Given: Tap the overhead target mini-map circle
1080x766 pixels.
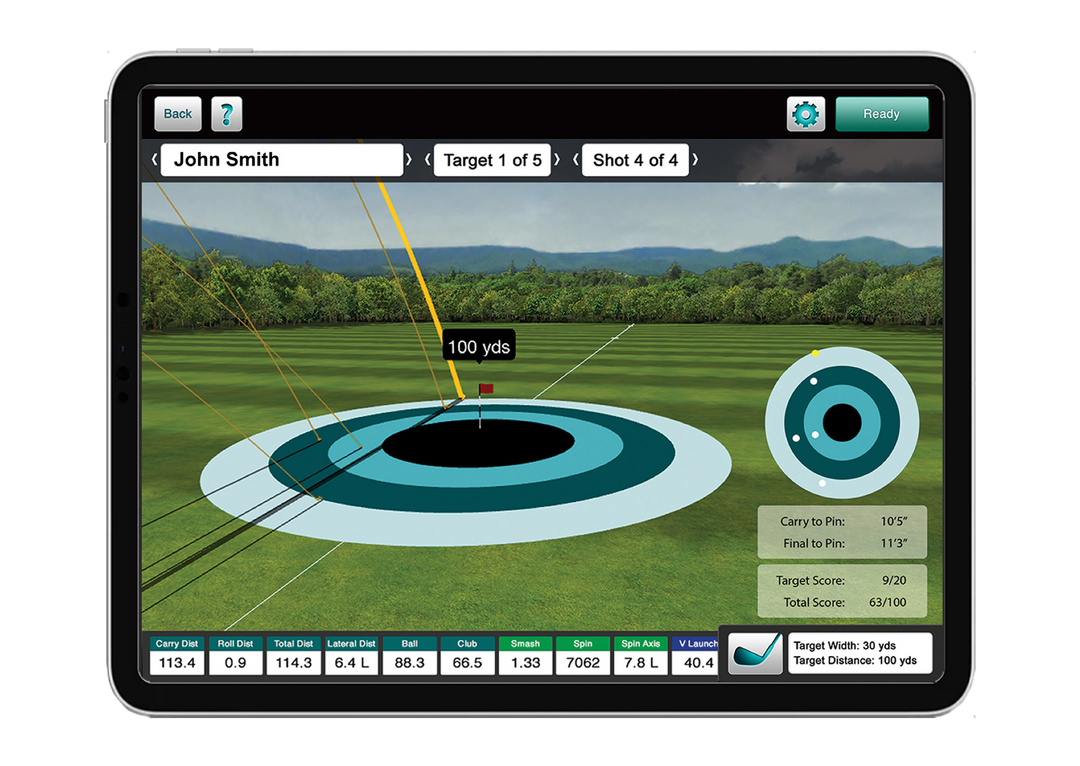Looking at the screenshot, I should click(842, 422).
